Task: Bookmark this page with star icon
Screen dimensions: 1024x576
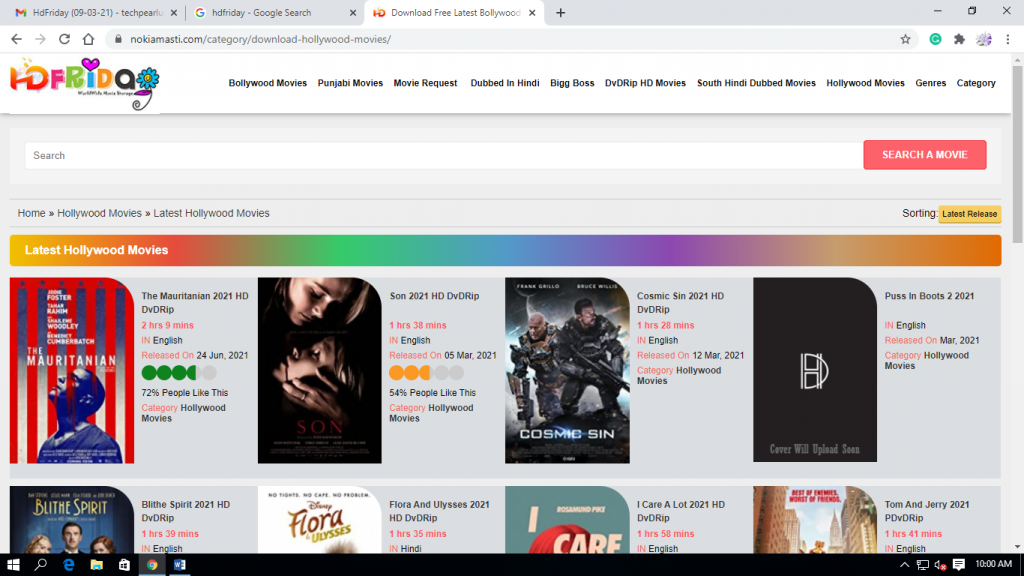Action: pyautogui.click(x=905, y=39)
